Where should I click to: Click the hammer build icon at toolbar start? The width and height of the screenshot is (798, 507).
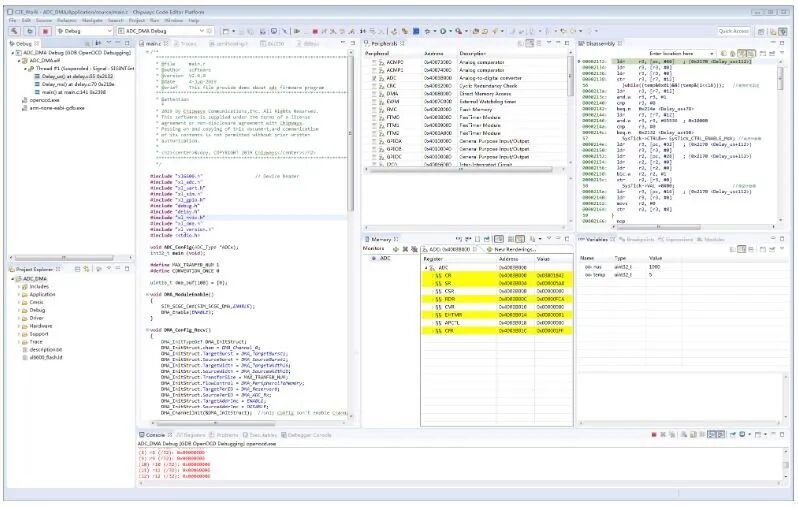(14, 31)
